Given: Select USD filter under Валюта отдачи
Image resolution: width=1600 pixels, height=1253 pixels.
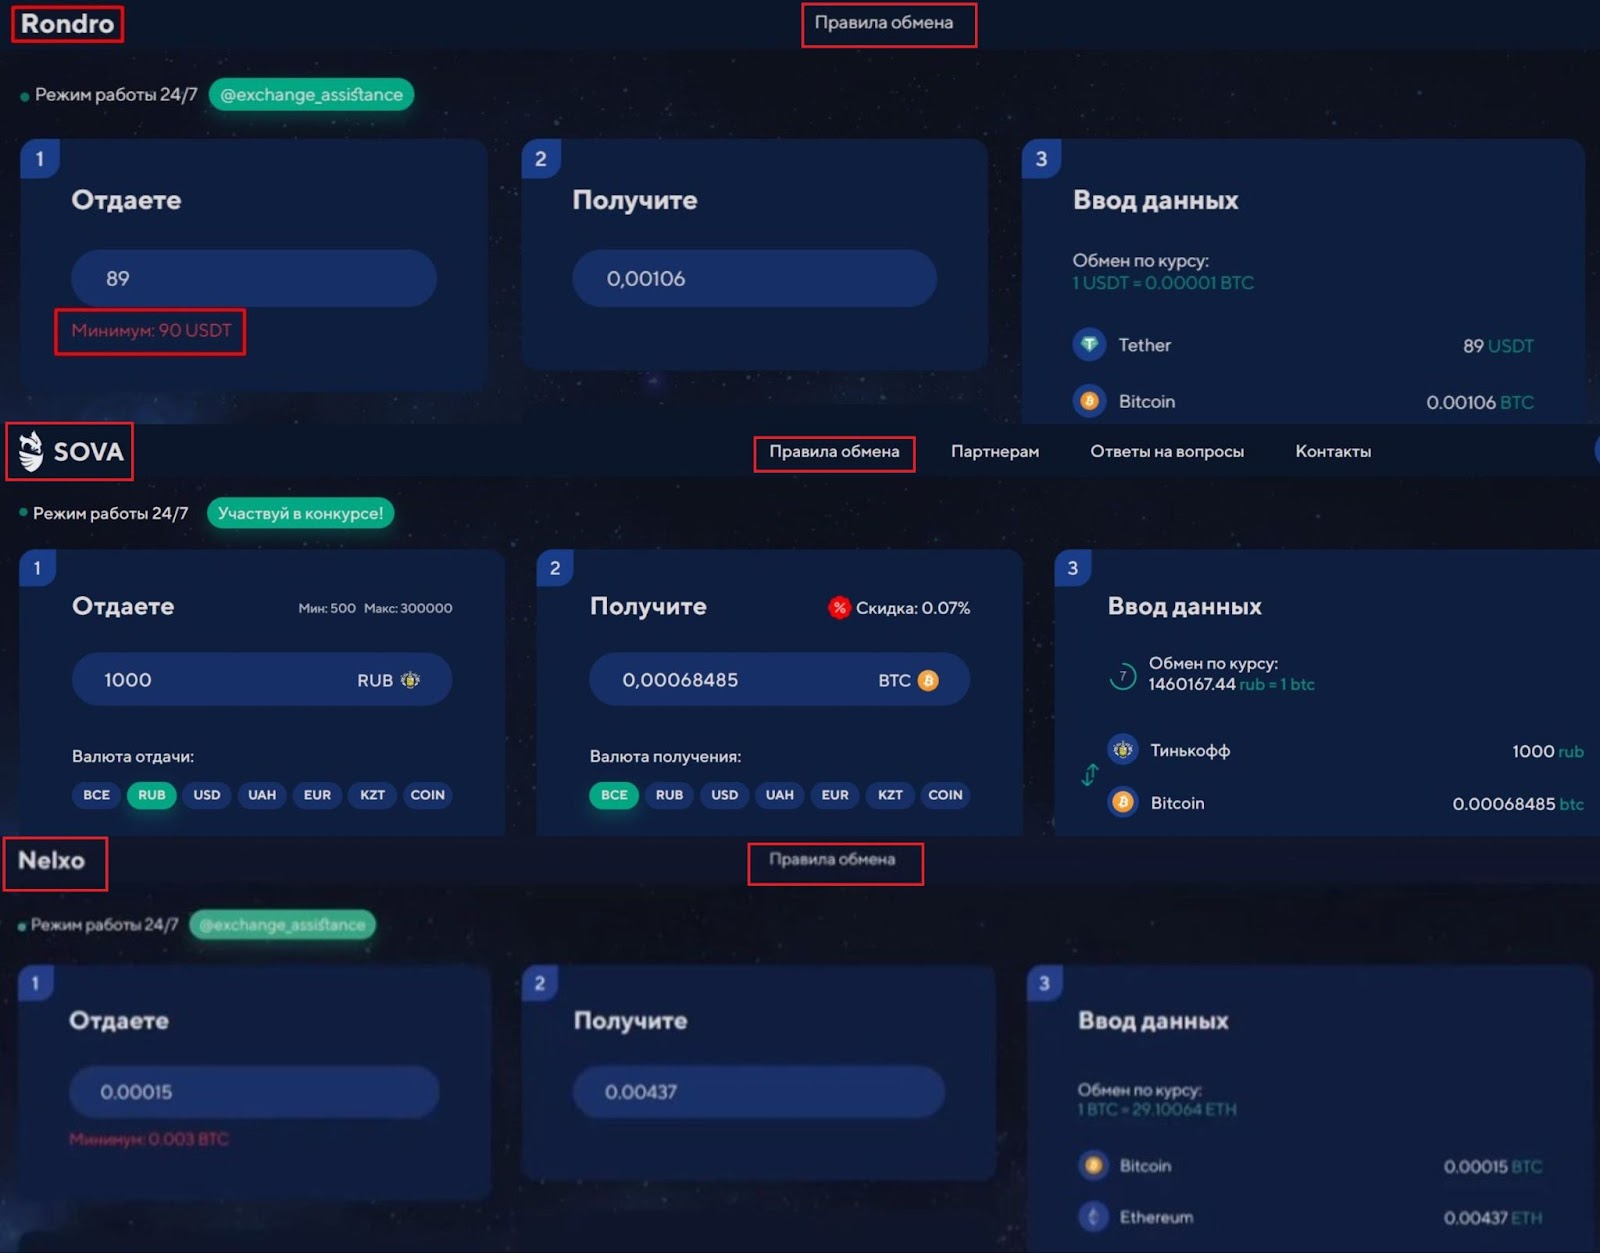Looking at the screenshot, I should (207, 795).
